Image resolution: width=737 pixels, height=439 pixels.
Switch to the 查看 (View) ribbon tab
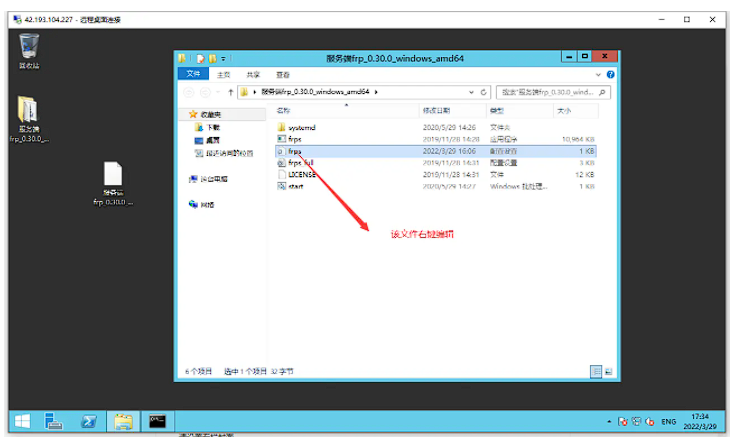point(283,74)
